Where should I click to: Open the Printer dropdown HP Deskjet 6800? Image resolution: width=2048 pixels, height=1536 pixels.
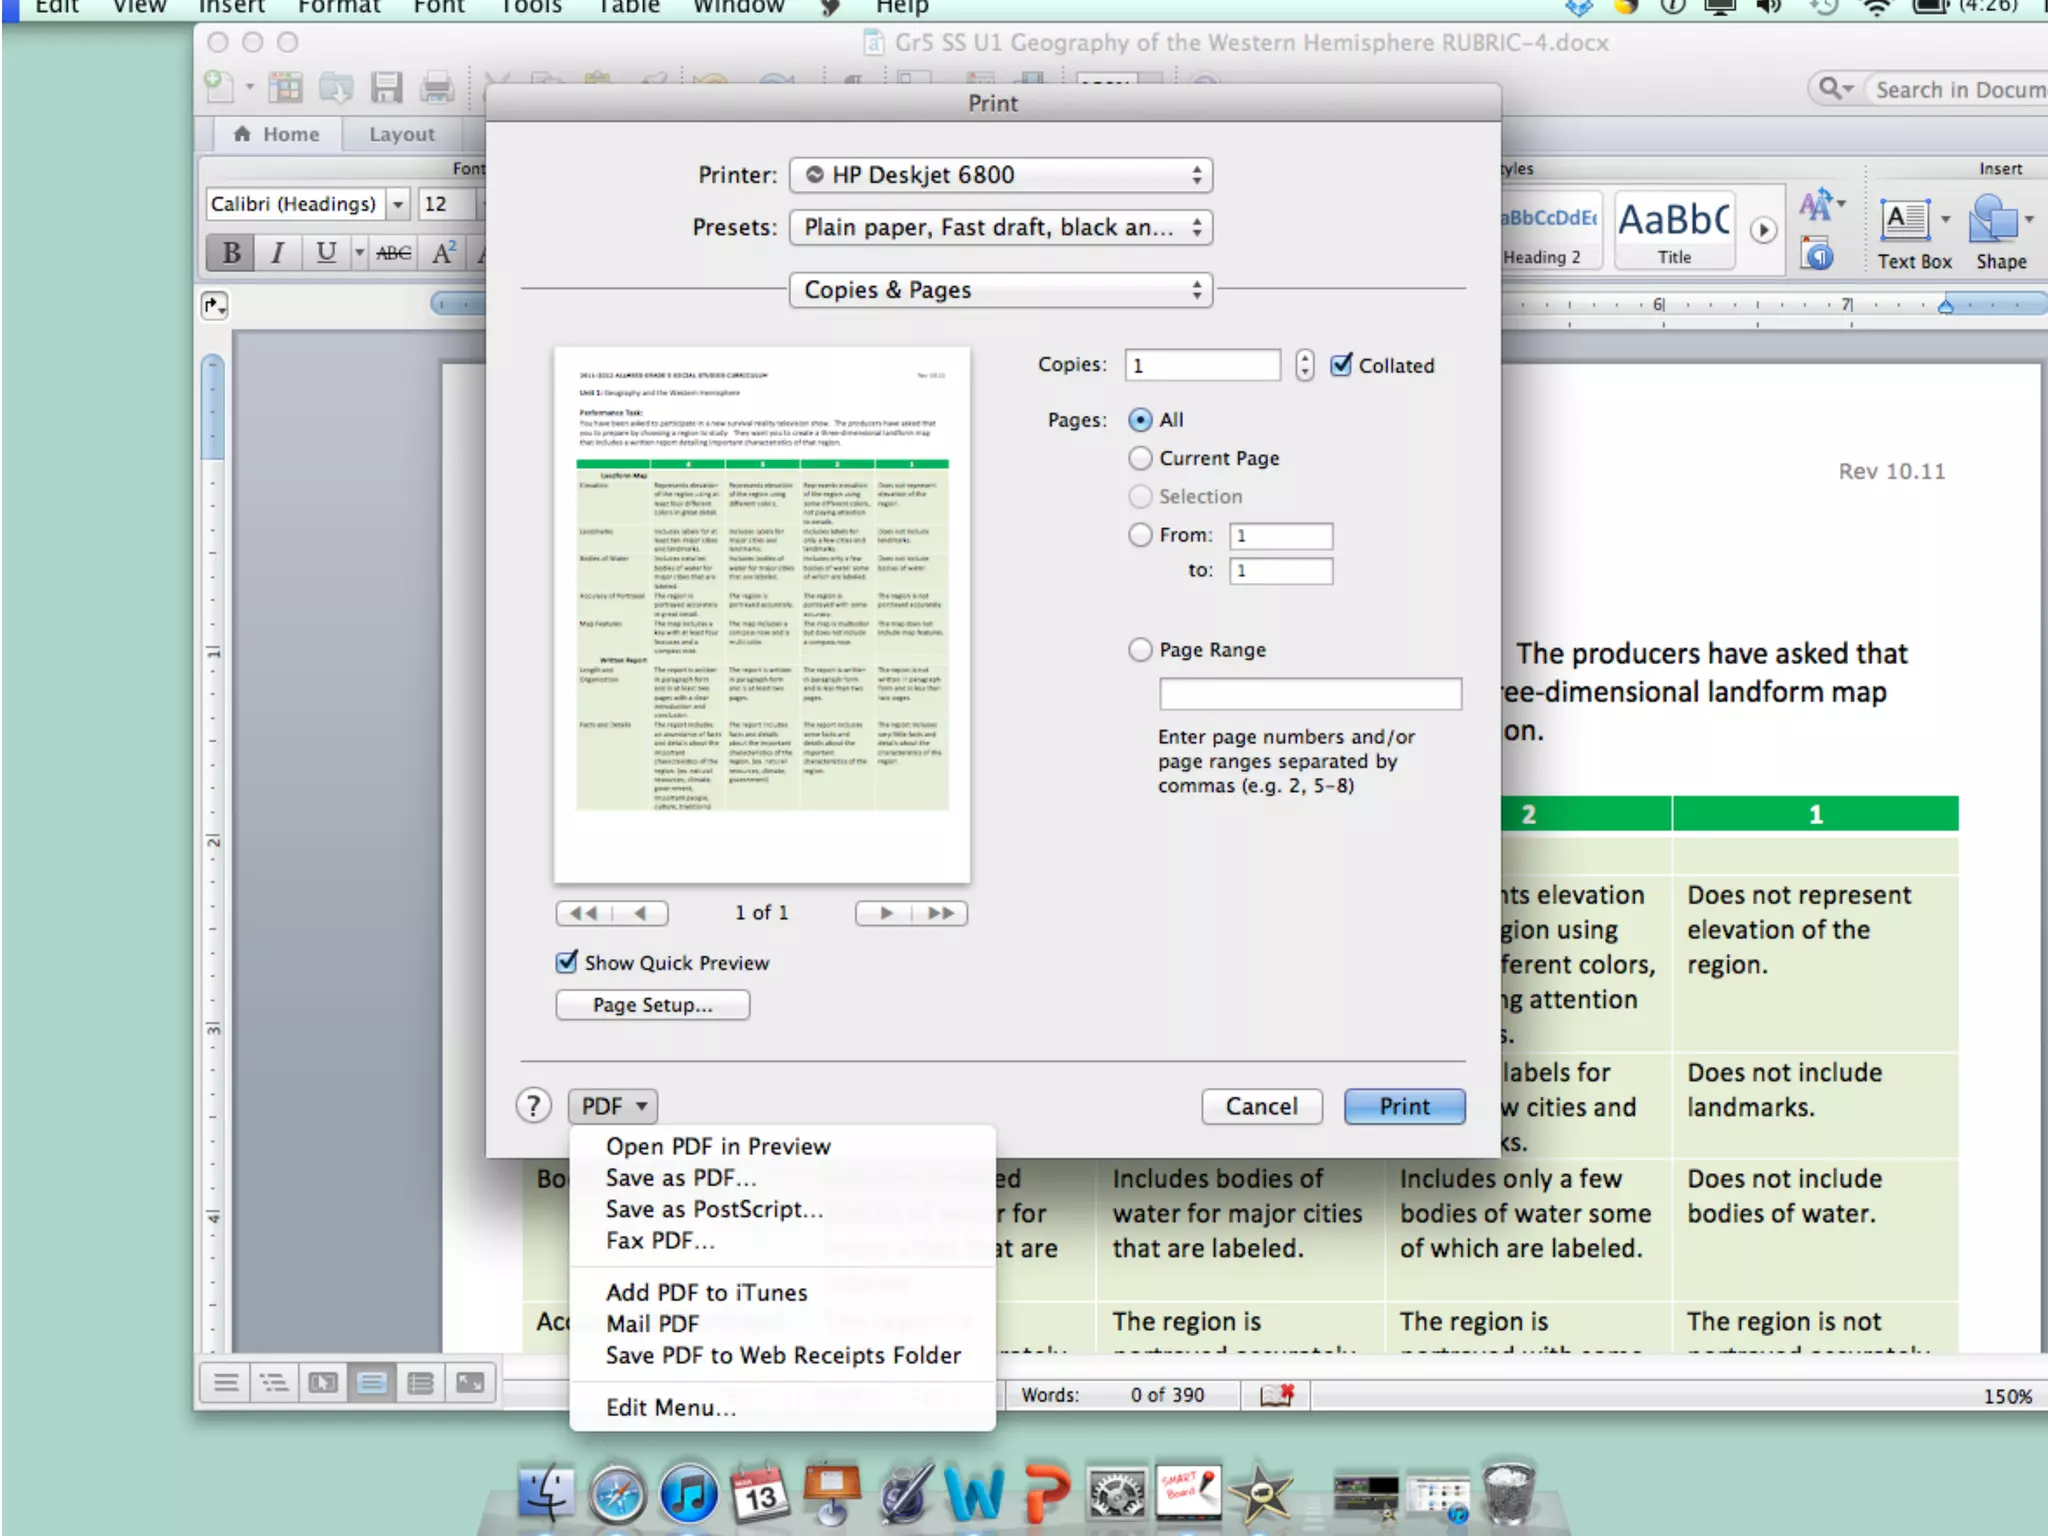click(1000, 175)
